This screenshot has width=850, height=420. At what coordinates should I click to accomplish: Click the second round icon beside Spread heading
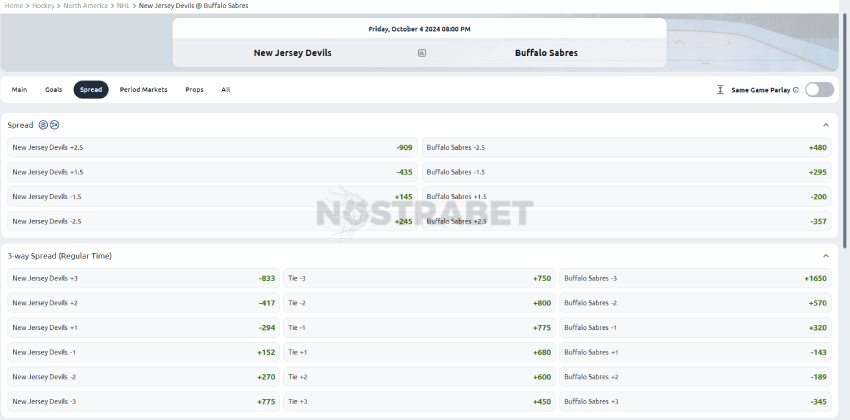[x=55, y=125]
